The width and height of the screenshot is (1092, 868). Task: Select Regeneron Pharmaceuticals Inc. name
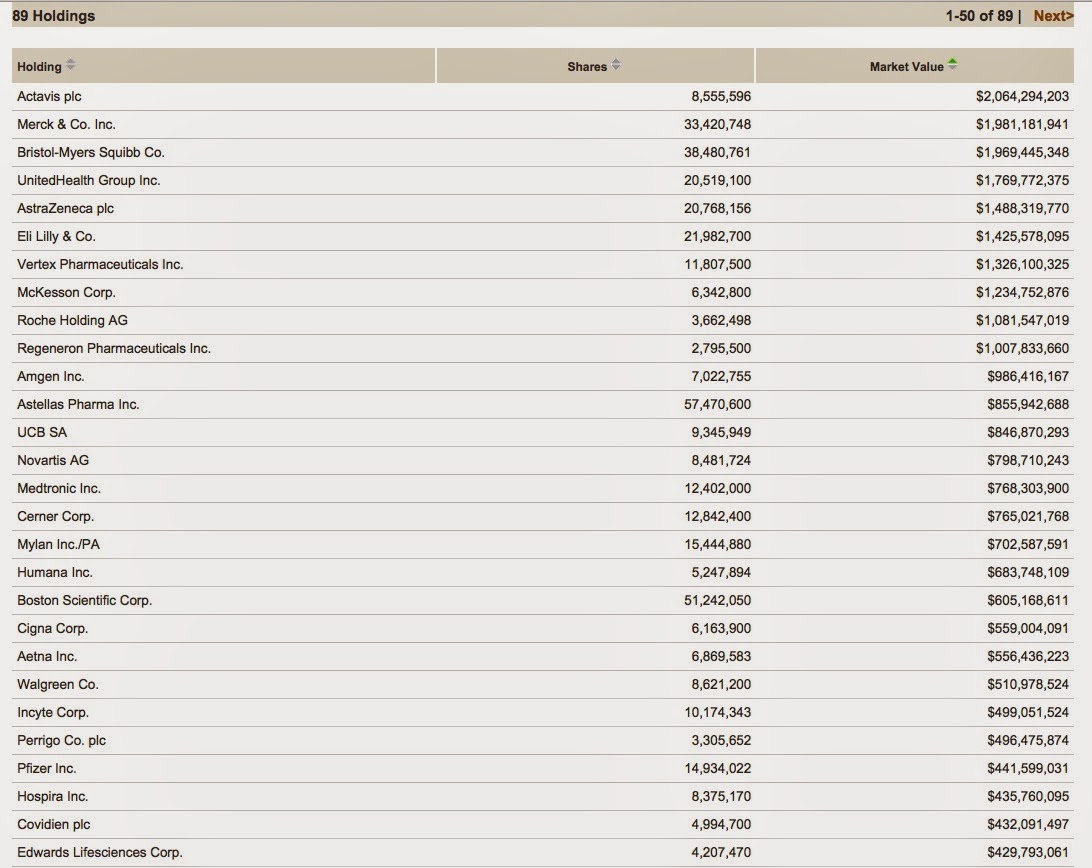point(114,348)
